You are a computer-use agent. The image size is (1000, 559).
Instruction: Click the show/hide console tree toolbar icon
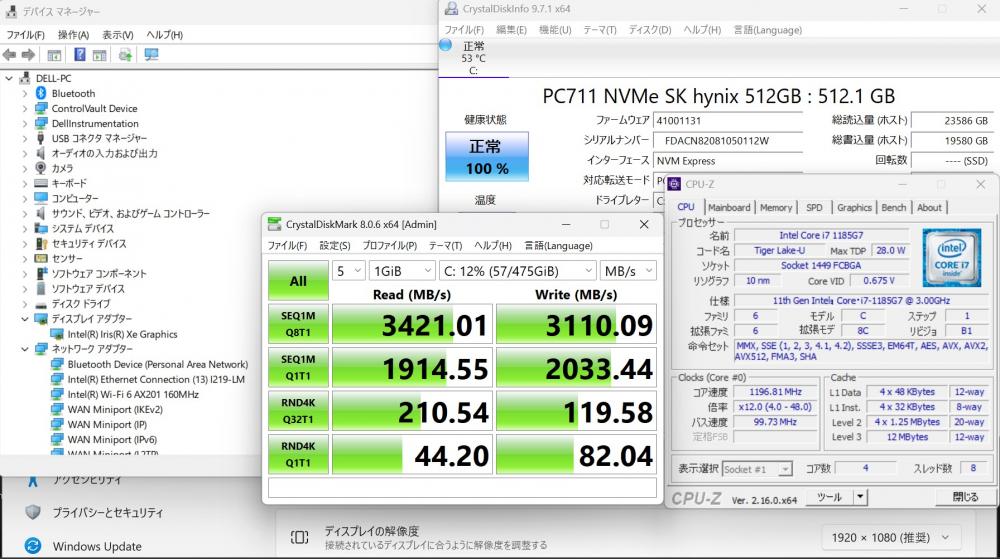click(x=54, y=55)
